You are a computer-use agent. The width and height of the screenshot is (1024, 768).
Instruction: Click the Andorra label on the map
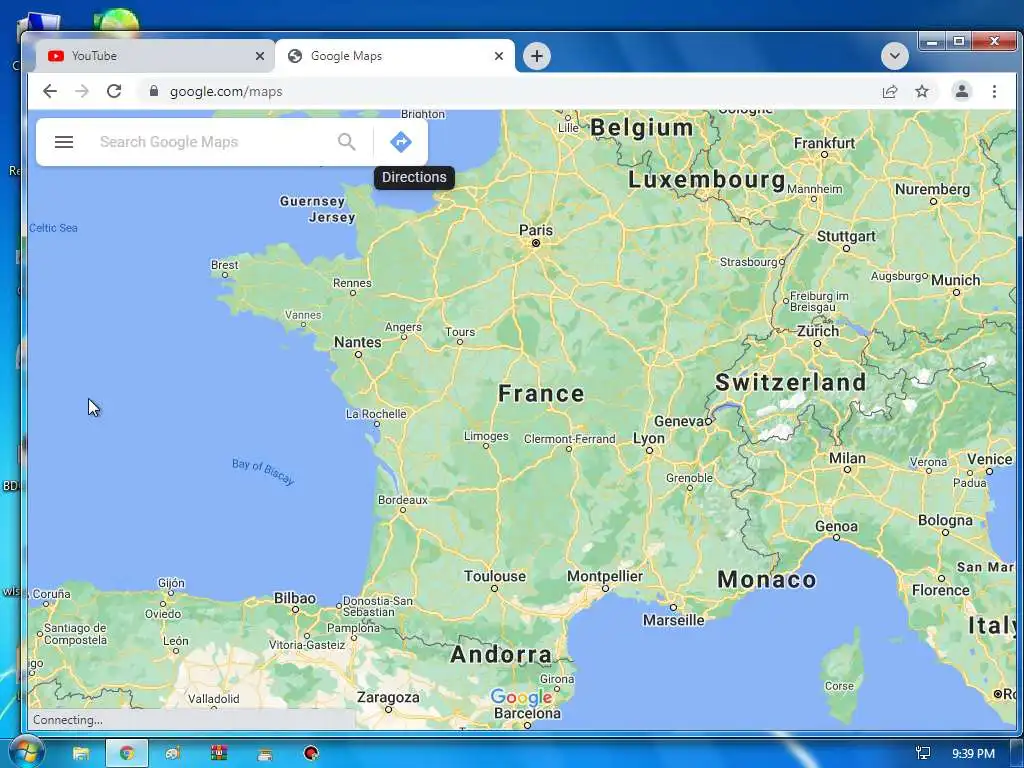[501, 654]
